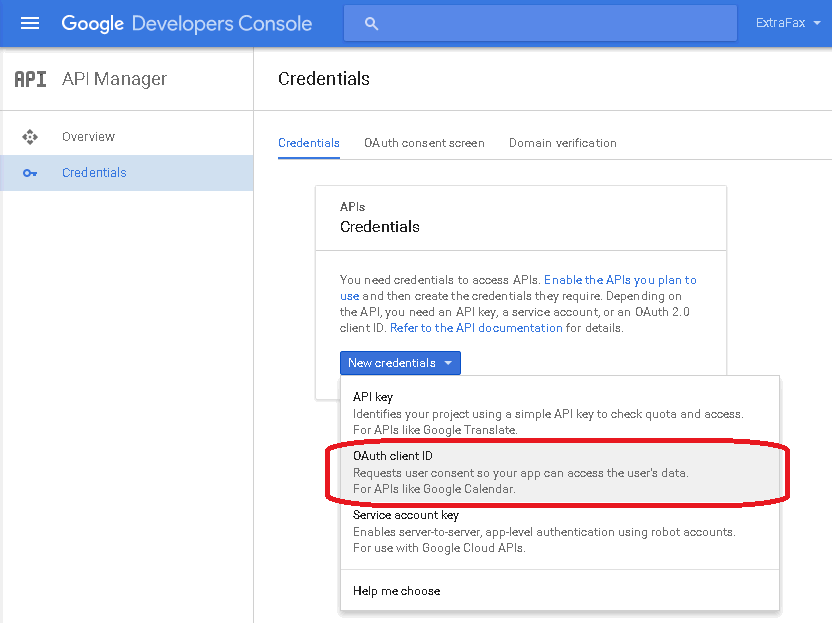This screenshot has height=623, width=832.
Task: Click 'For APIs like Google Calendar.' text
Action: point(434,489)
